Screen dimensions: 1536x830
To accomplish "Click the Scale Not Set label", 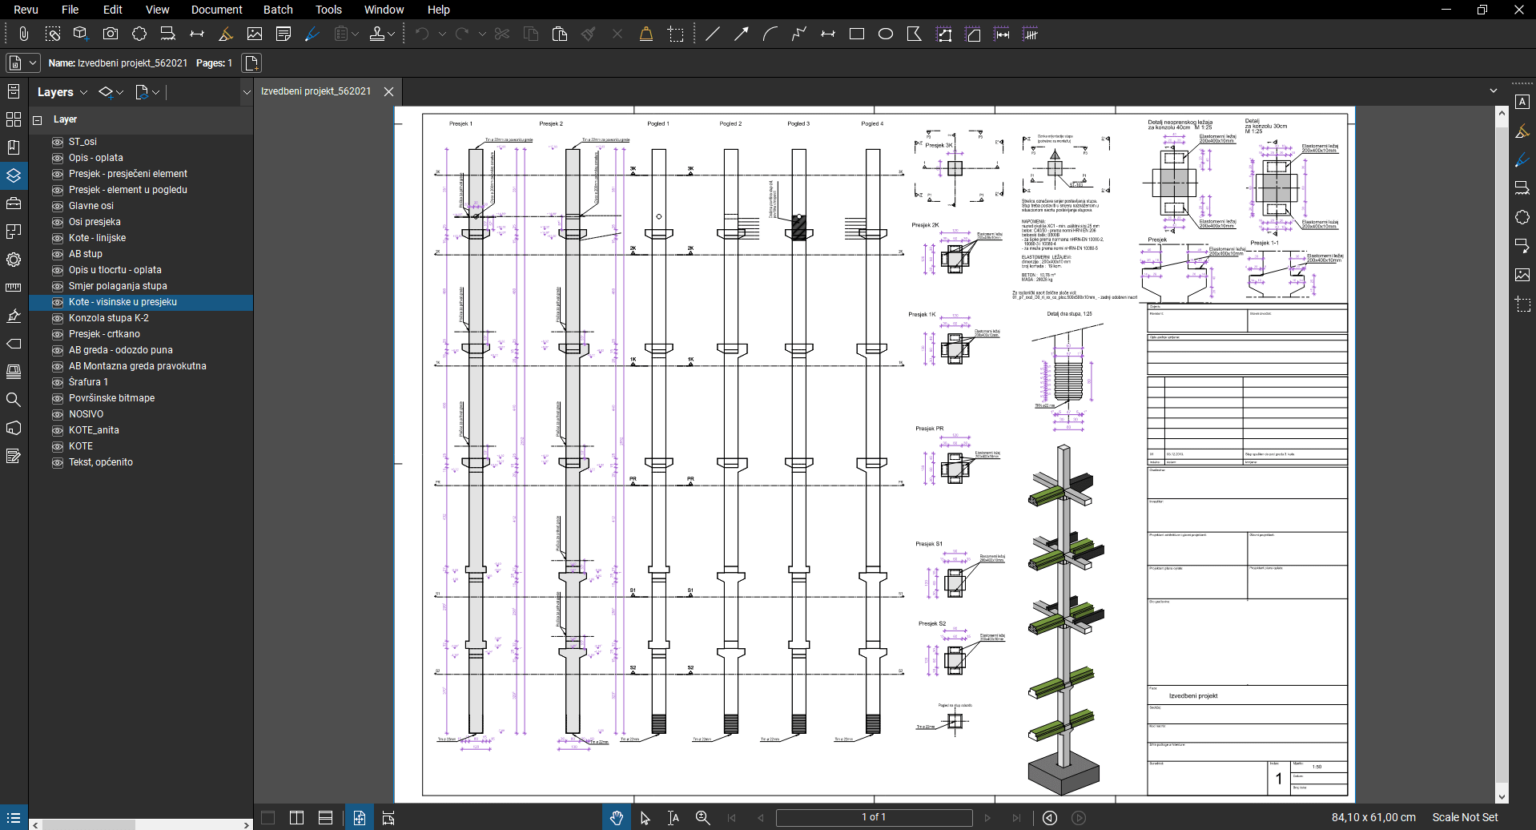I will point(1464,818).
